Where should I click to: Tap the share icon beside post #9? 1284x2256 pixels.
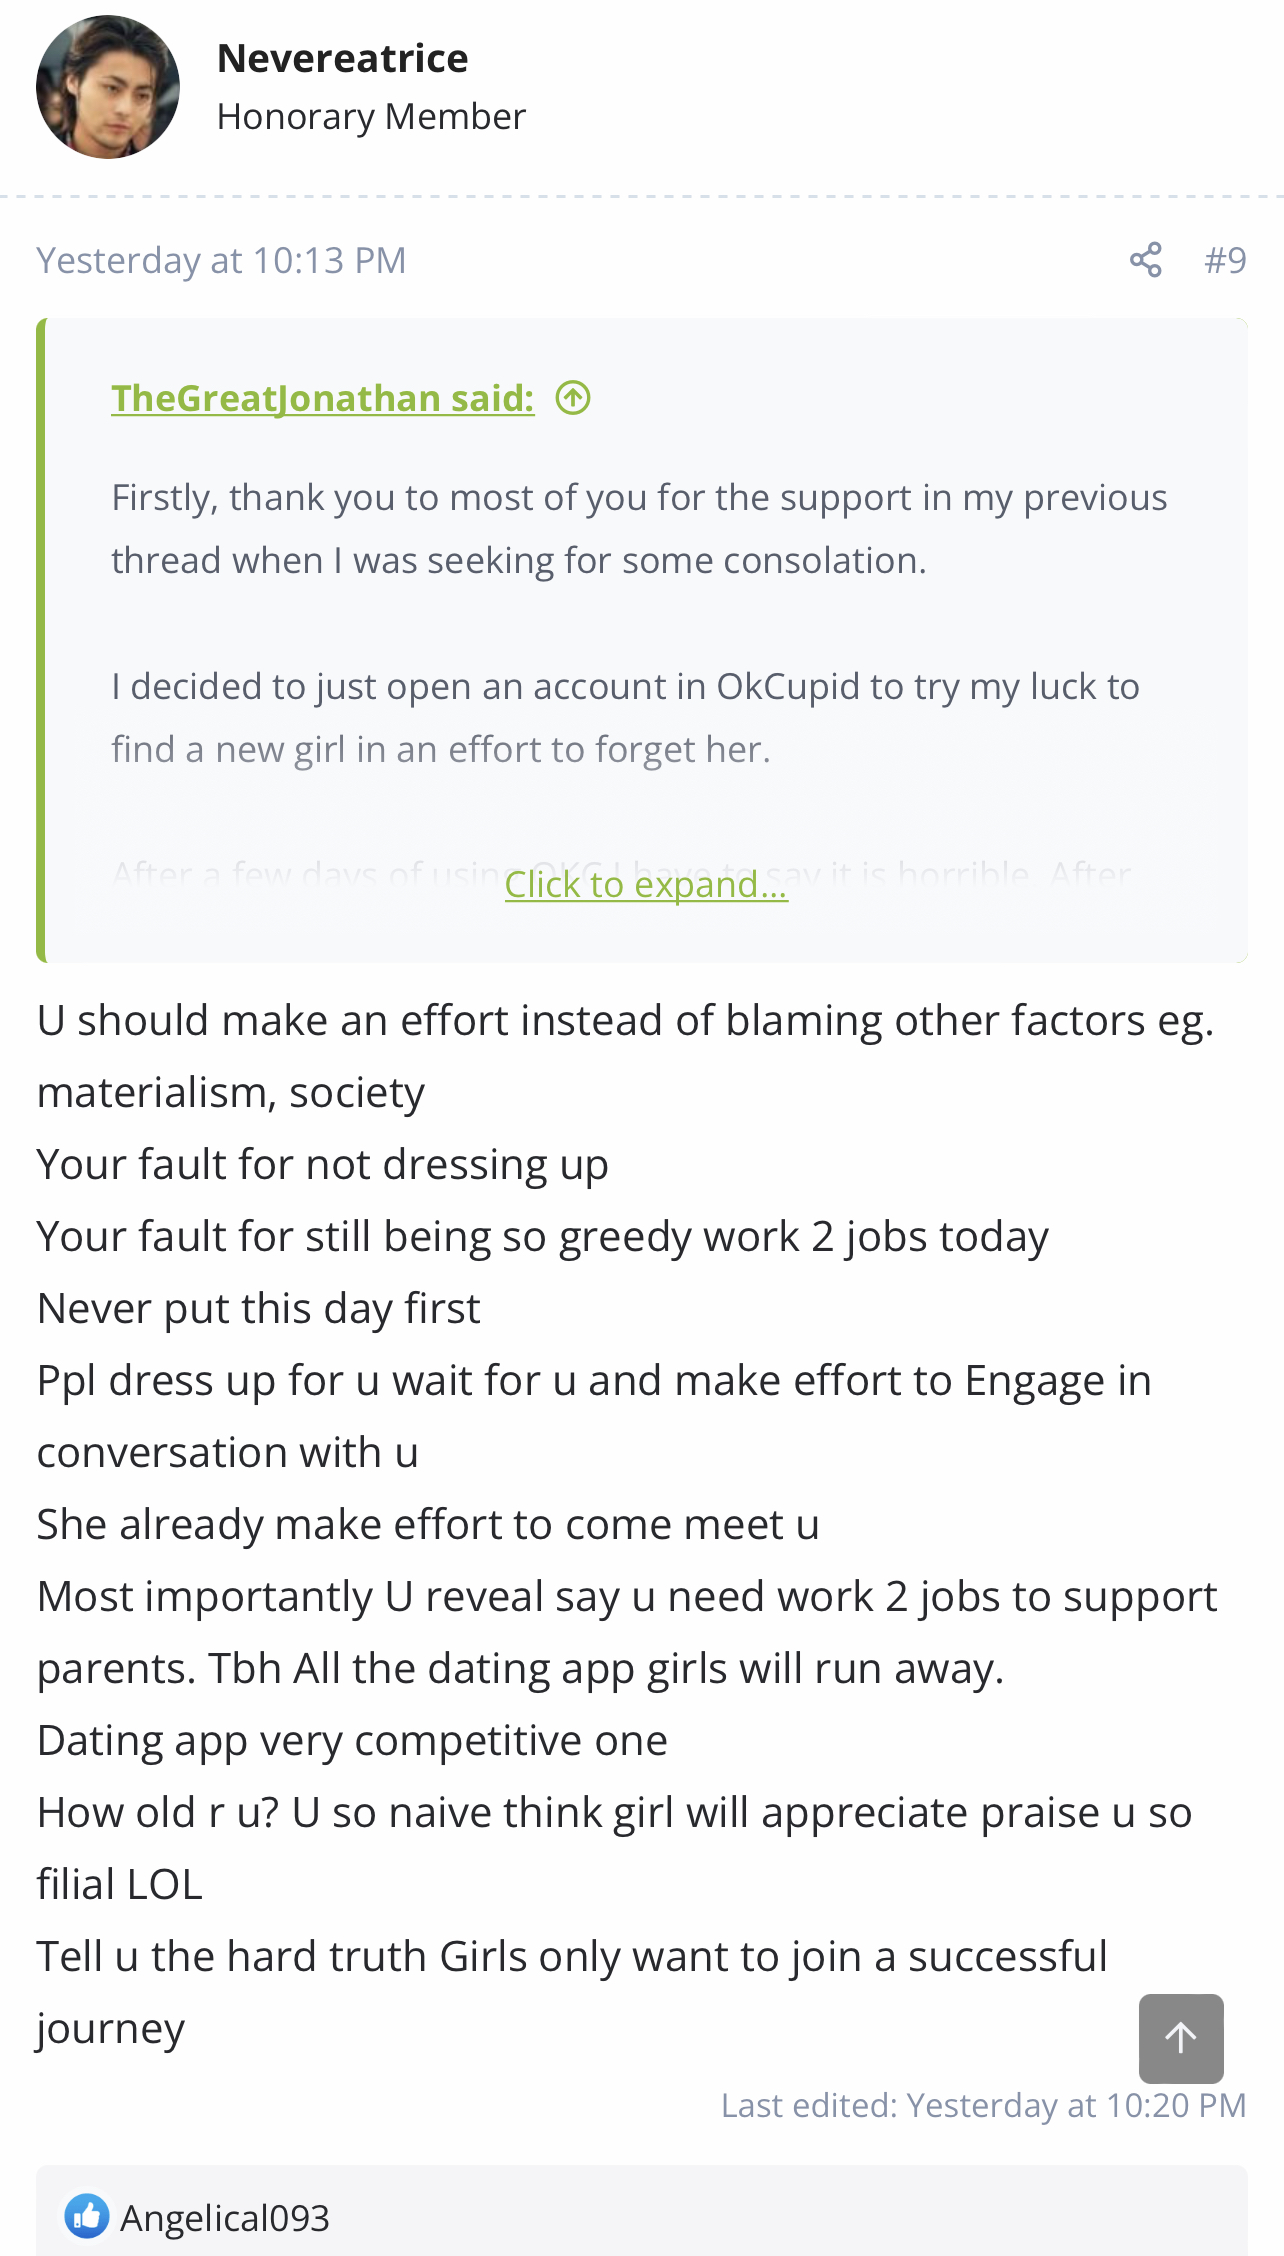point(1145,260)
